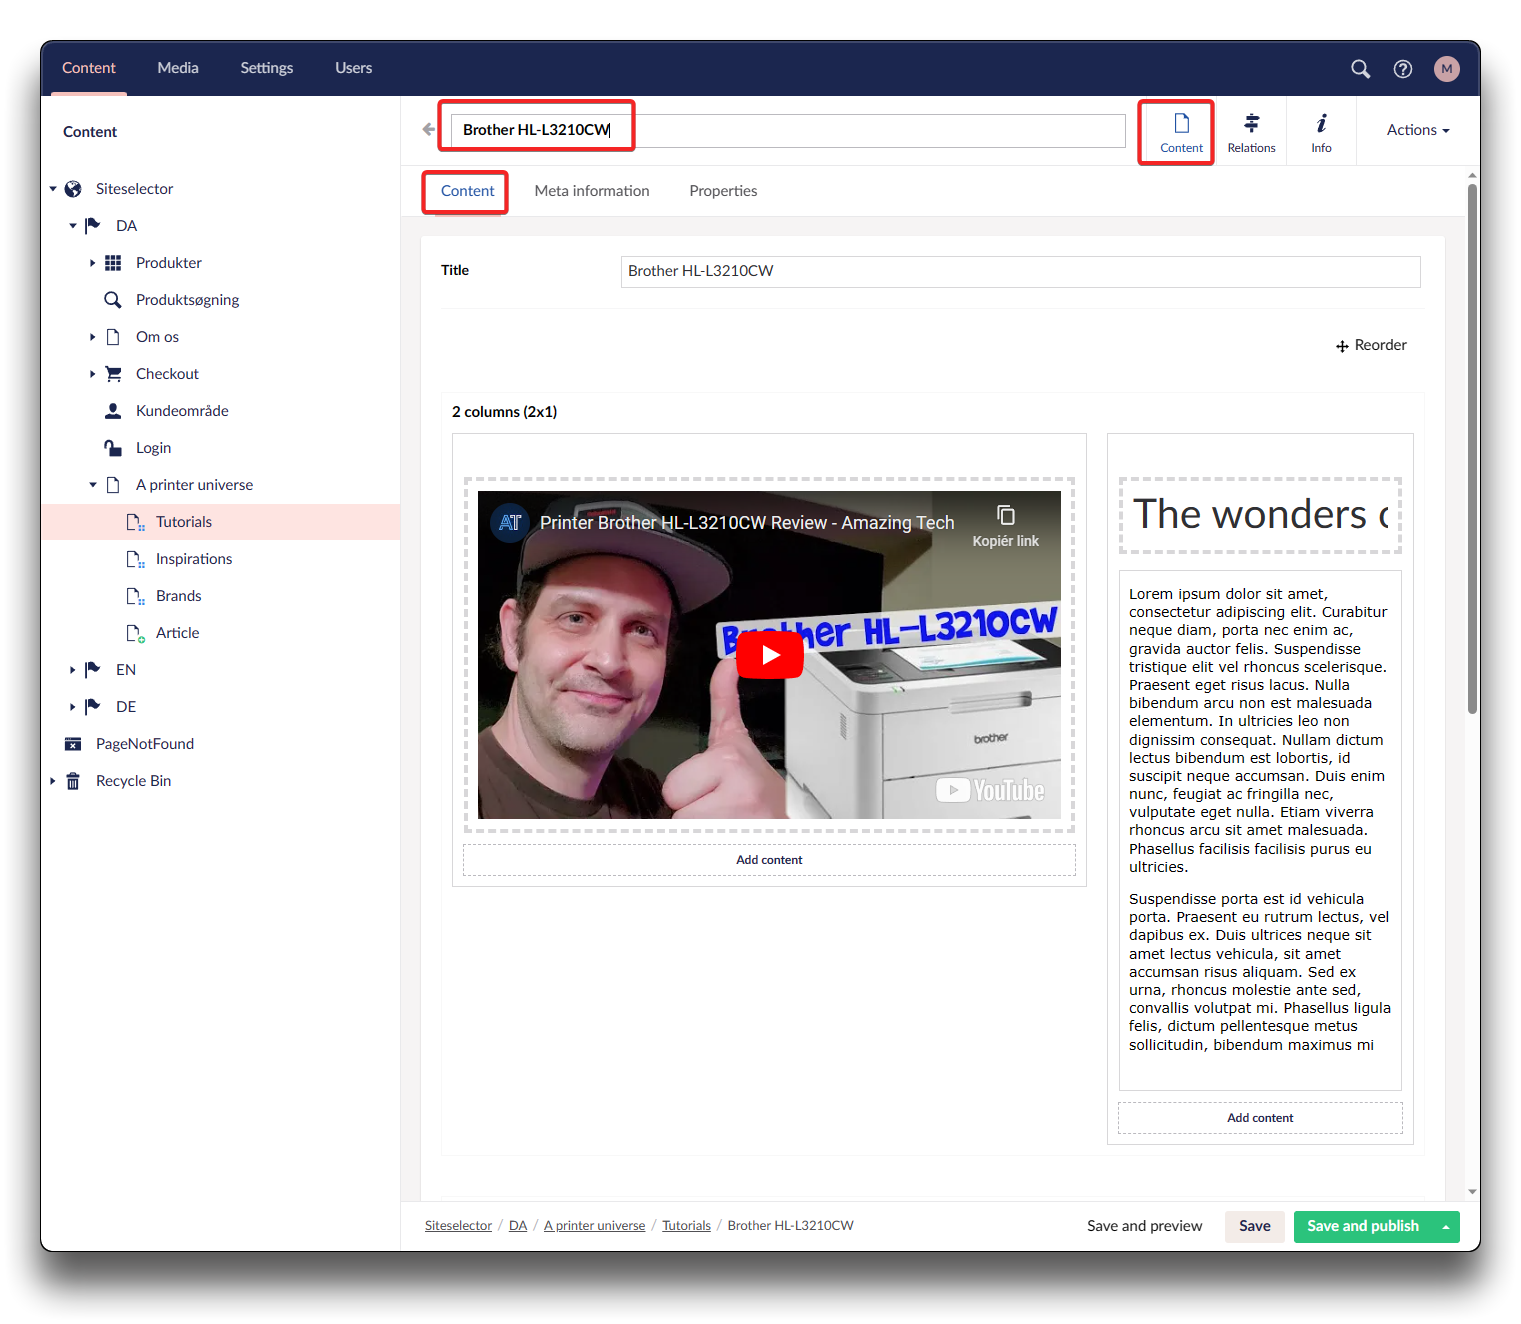Play the embedded YouTube video
This screenshot has width=1521, height=1324.
click(x=769, y=655)
